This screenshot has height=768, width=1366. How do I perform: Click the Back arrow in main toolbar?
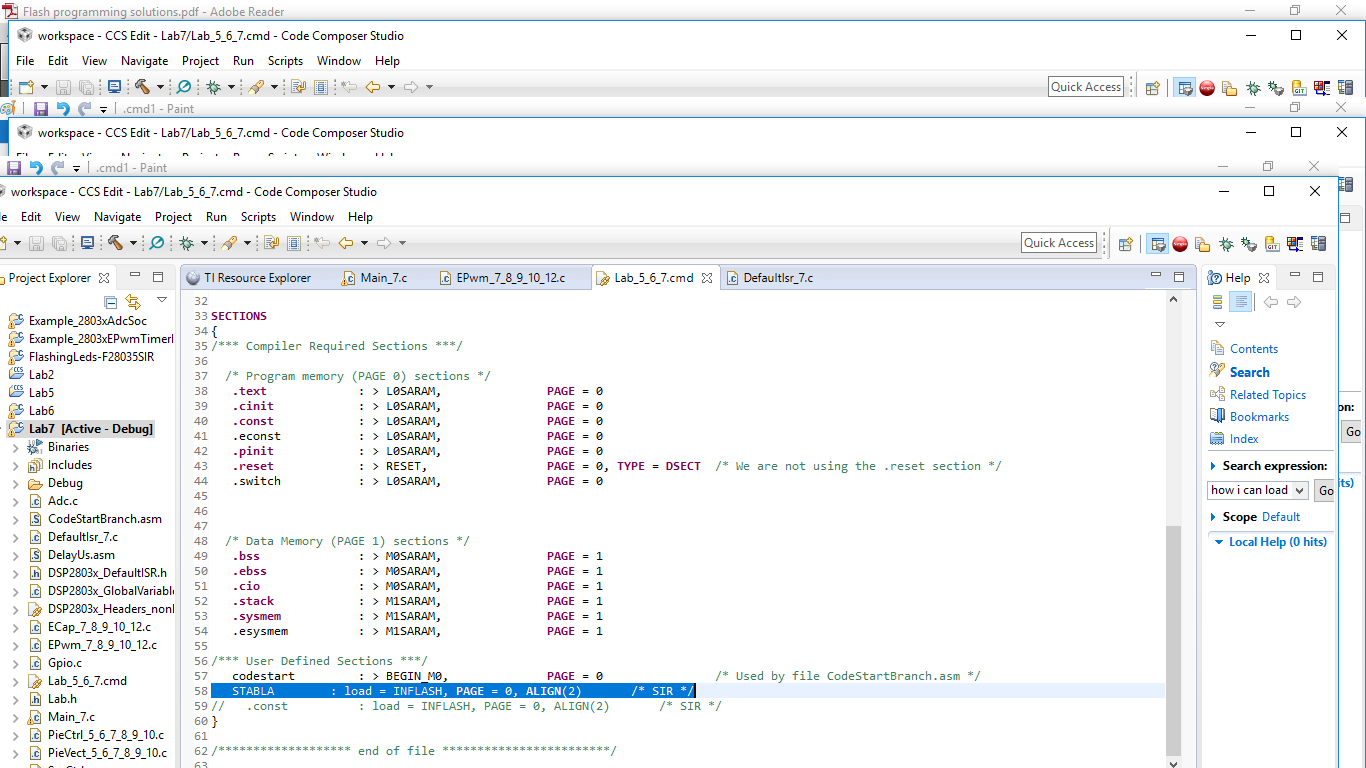[346, 243]
